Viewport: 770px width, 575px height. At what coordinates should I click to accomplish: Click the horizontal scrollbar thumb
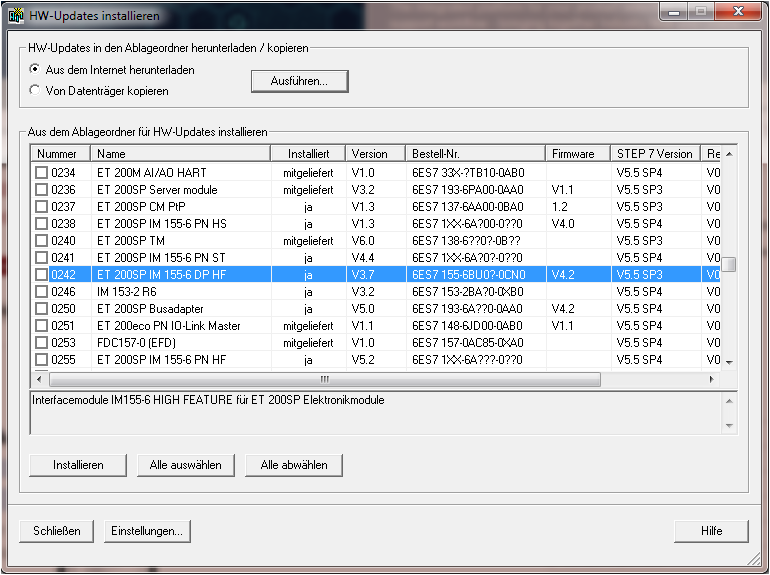pos(325,379)
